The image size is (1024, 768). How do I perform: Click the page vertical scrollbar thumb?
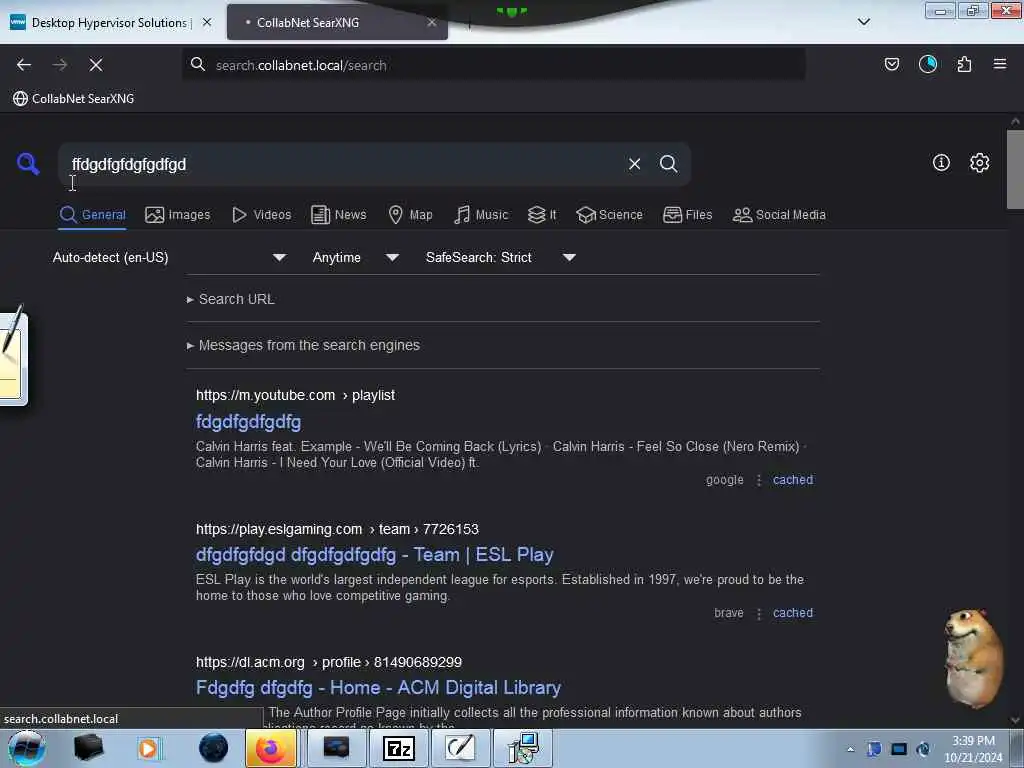[x=1015, y=169]
